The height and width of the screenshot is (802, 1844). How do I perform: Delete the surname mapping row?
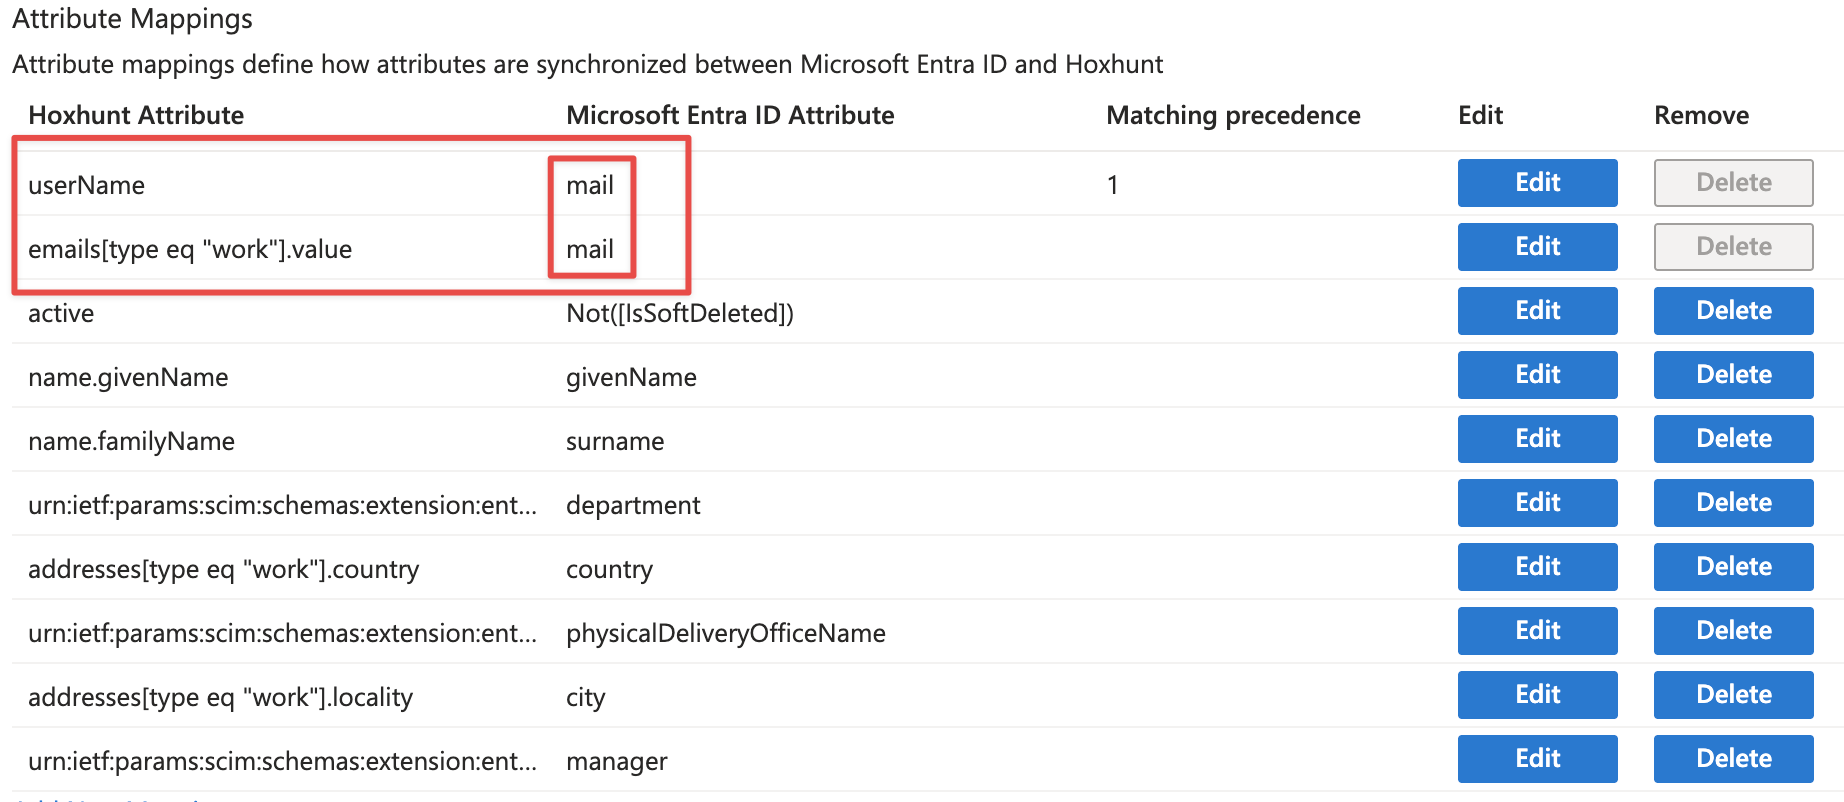coord(1733,439)
